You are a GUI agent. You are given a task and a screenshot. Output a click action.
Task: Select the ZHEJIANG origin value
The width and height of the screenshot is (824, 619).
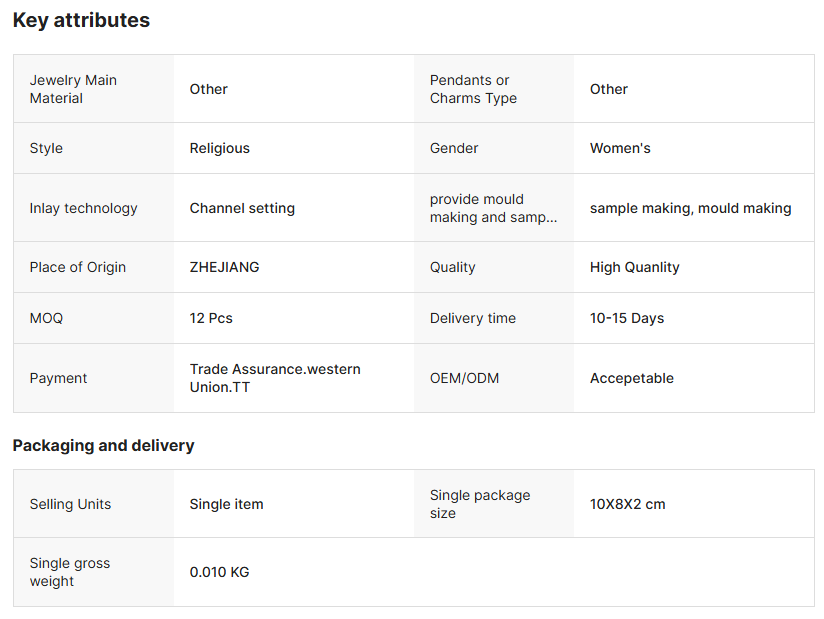click(x=224, y=267)
